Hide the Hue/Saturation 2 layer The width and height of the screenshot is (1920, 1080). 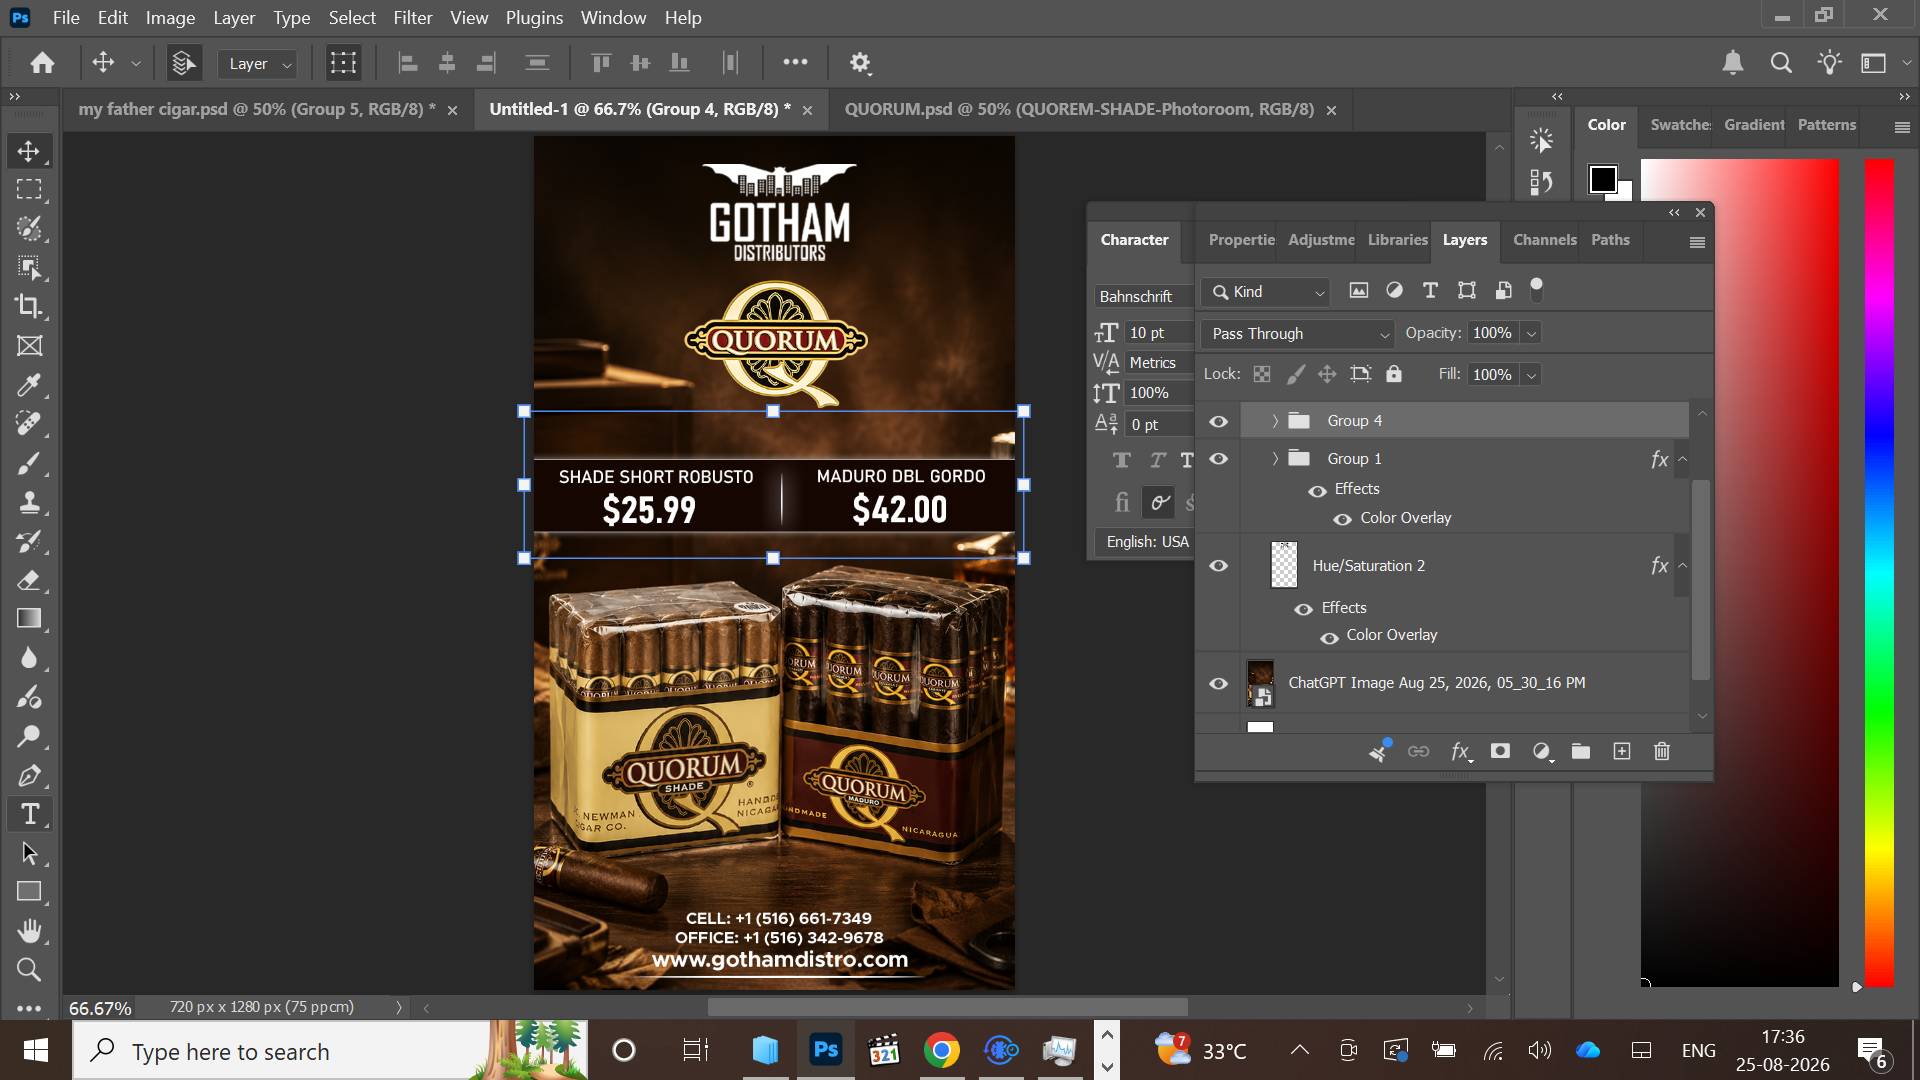pyautogui.click(x=1218, y=566)
